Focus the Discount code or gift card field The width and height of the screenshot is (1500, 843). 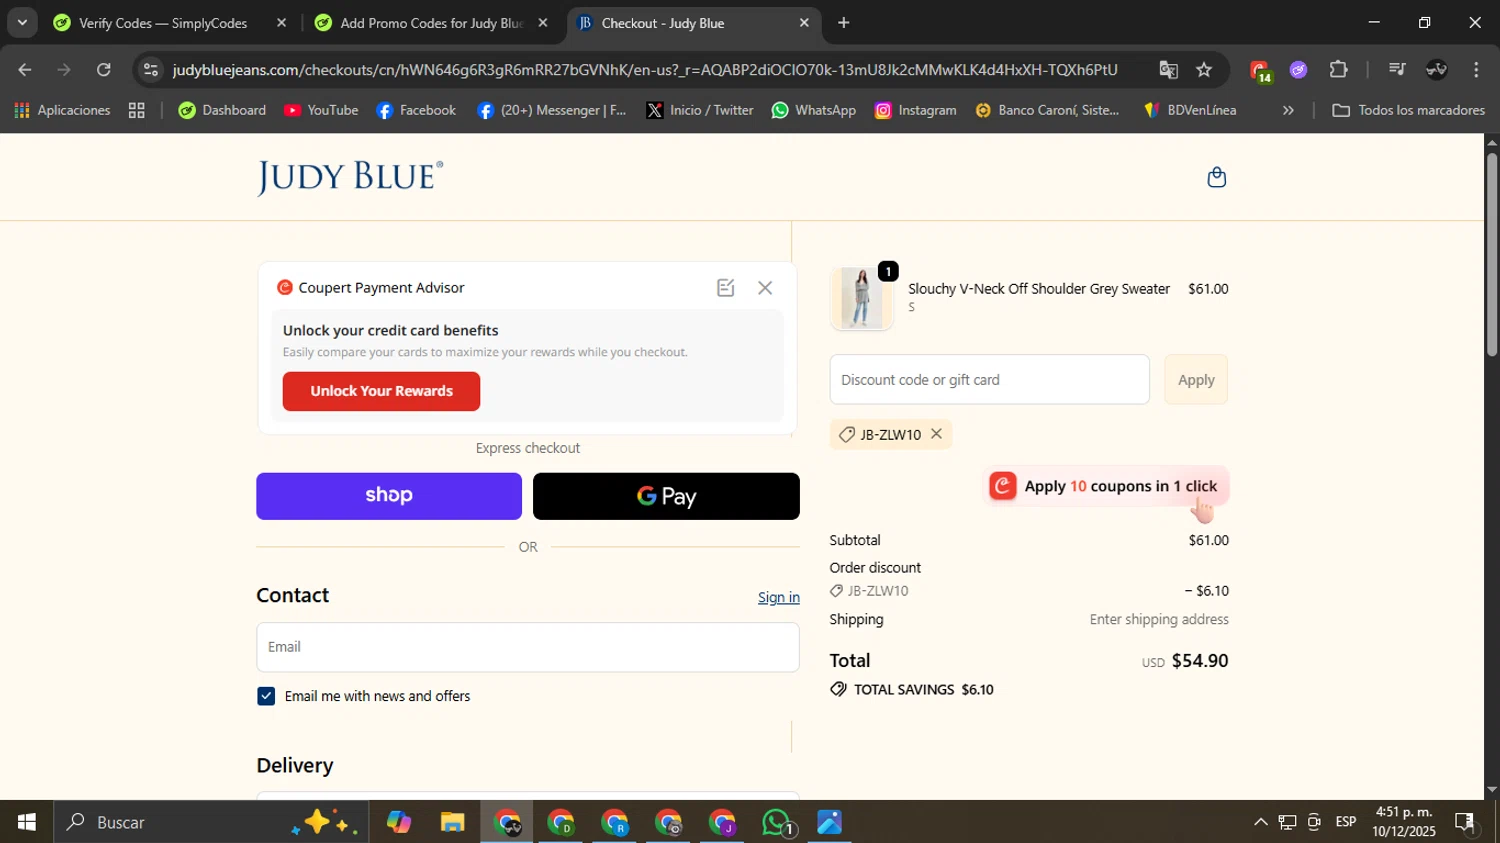(989, 380)
